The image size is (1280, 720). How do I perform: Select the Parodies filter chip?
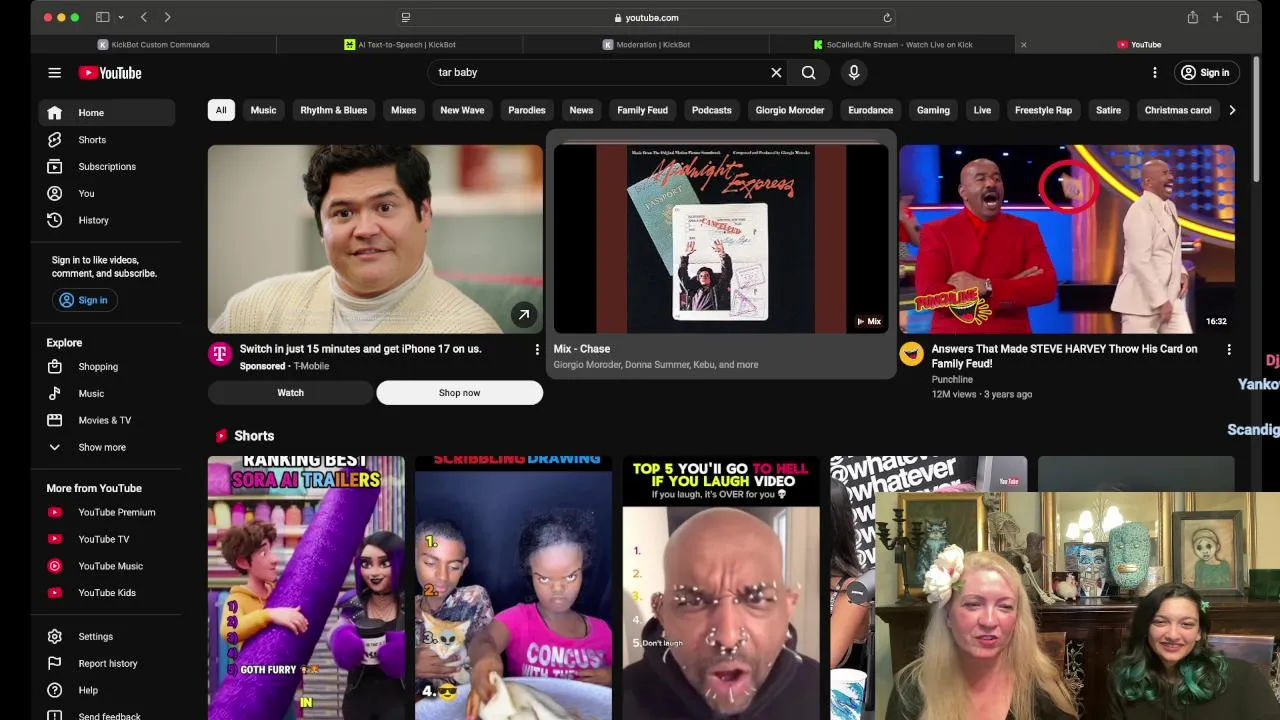526,110
